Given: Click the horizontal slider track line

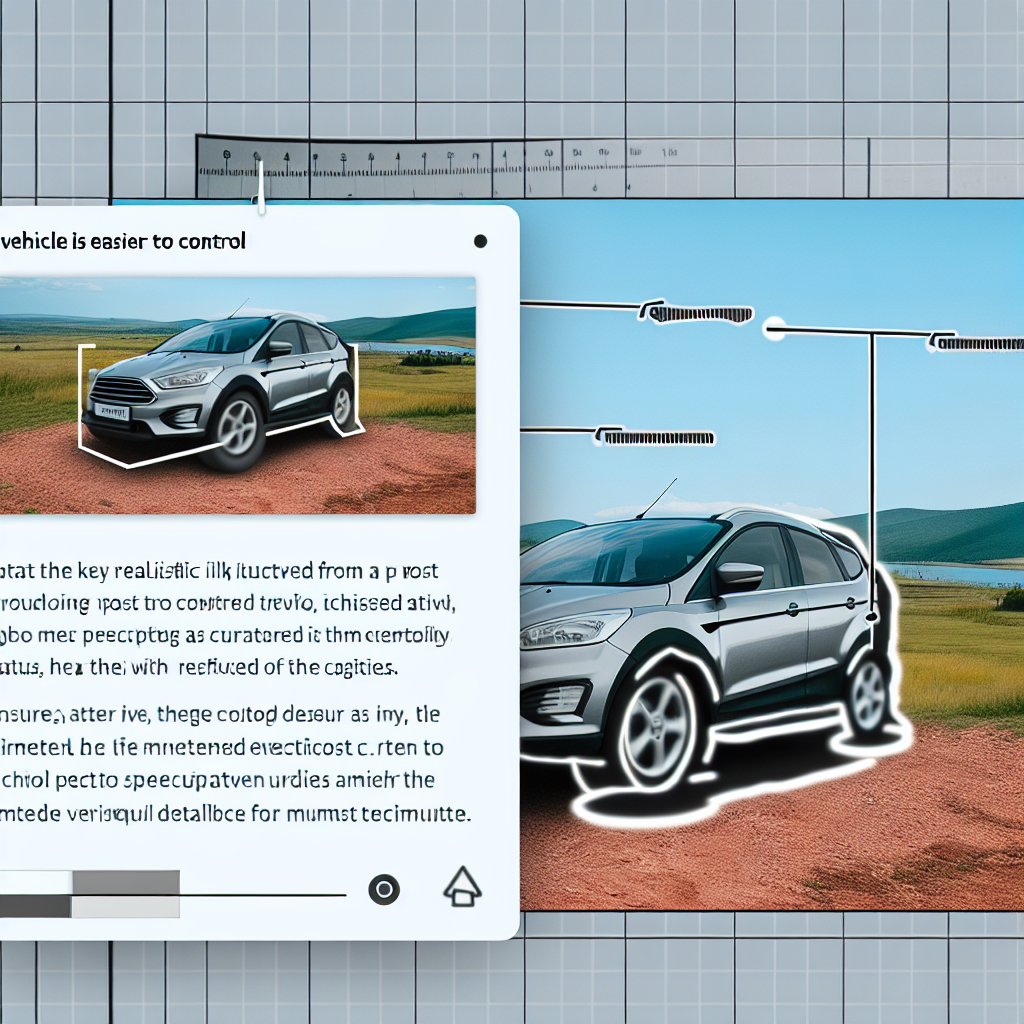Looking at the screenshot, I should (x=262, y=894).
